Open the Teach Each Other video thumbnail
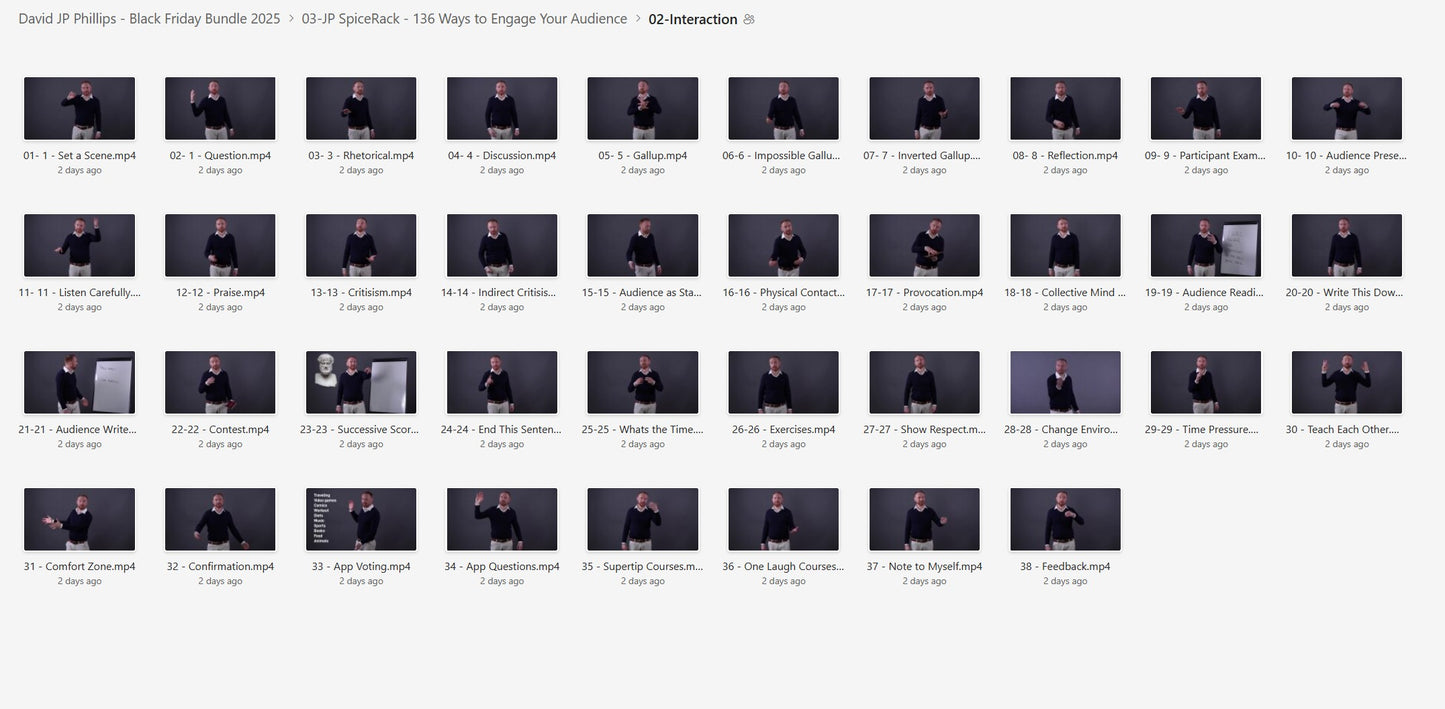The width and height of the screenshot is (1445, 709). (1347, 382)
